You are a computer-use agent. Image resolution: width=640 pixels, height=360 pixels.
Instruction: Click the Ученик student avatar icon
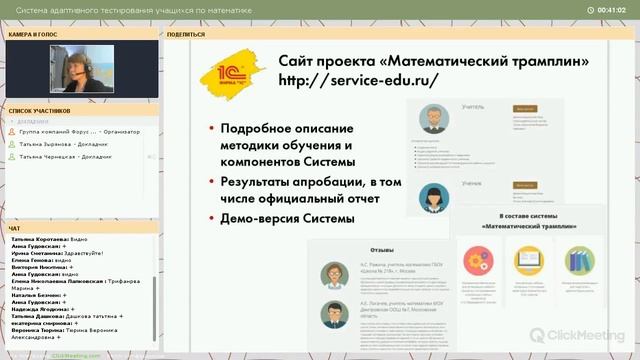click(434, 198)
